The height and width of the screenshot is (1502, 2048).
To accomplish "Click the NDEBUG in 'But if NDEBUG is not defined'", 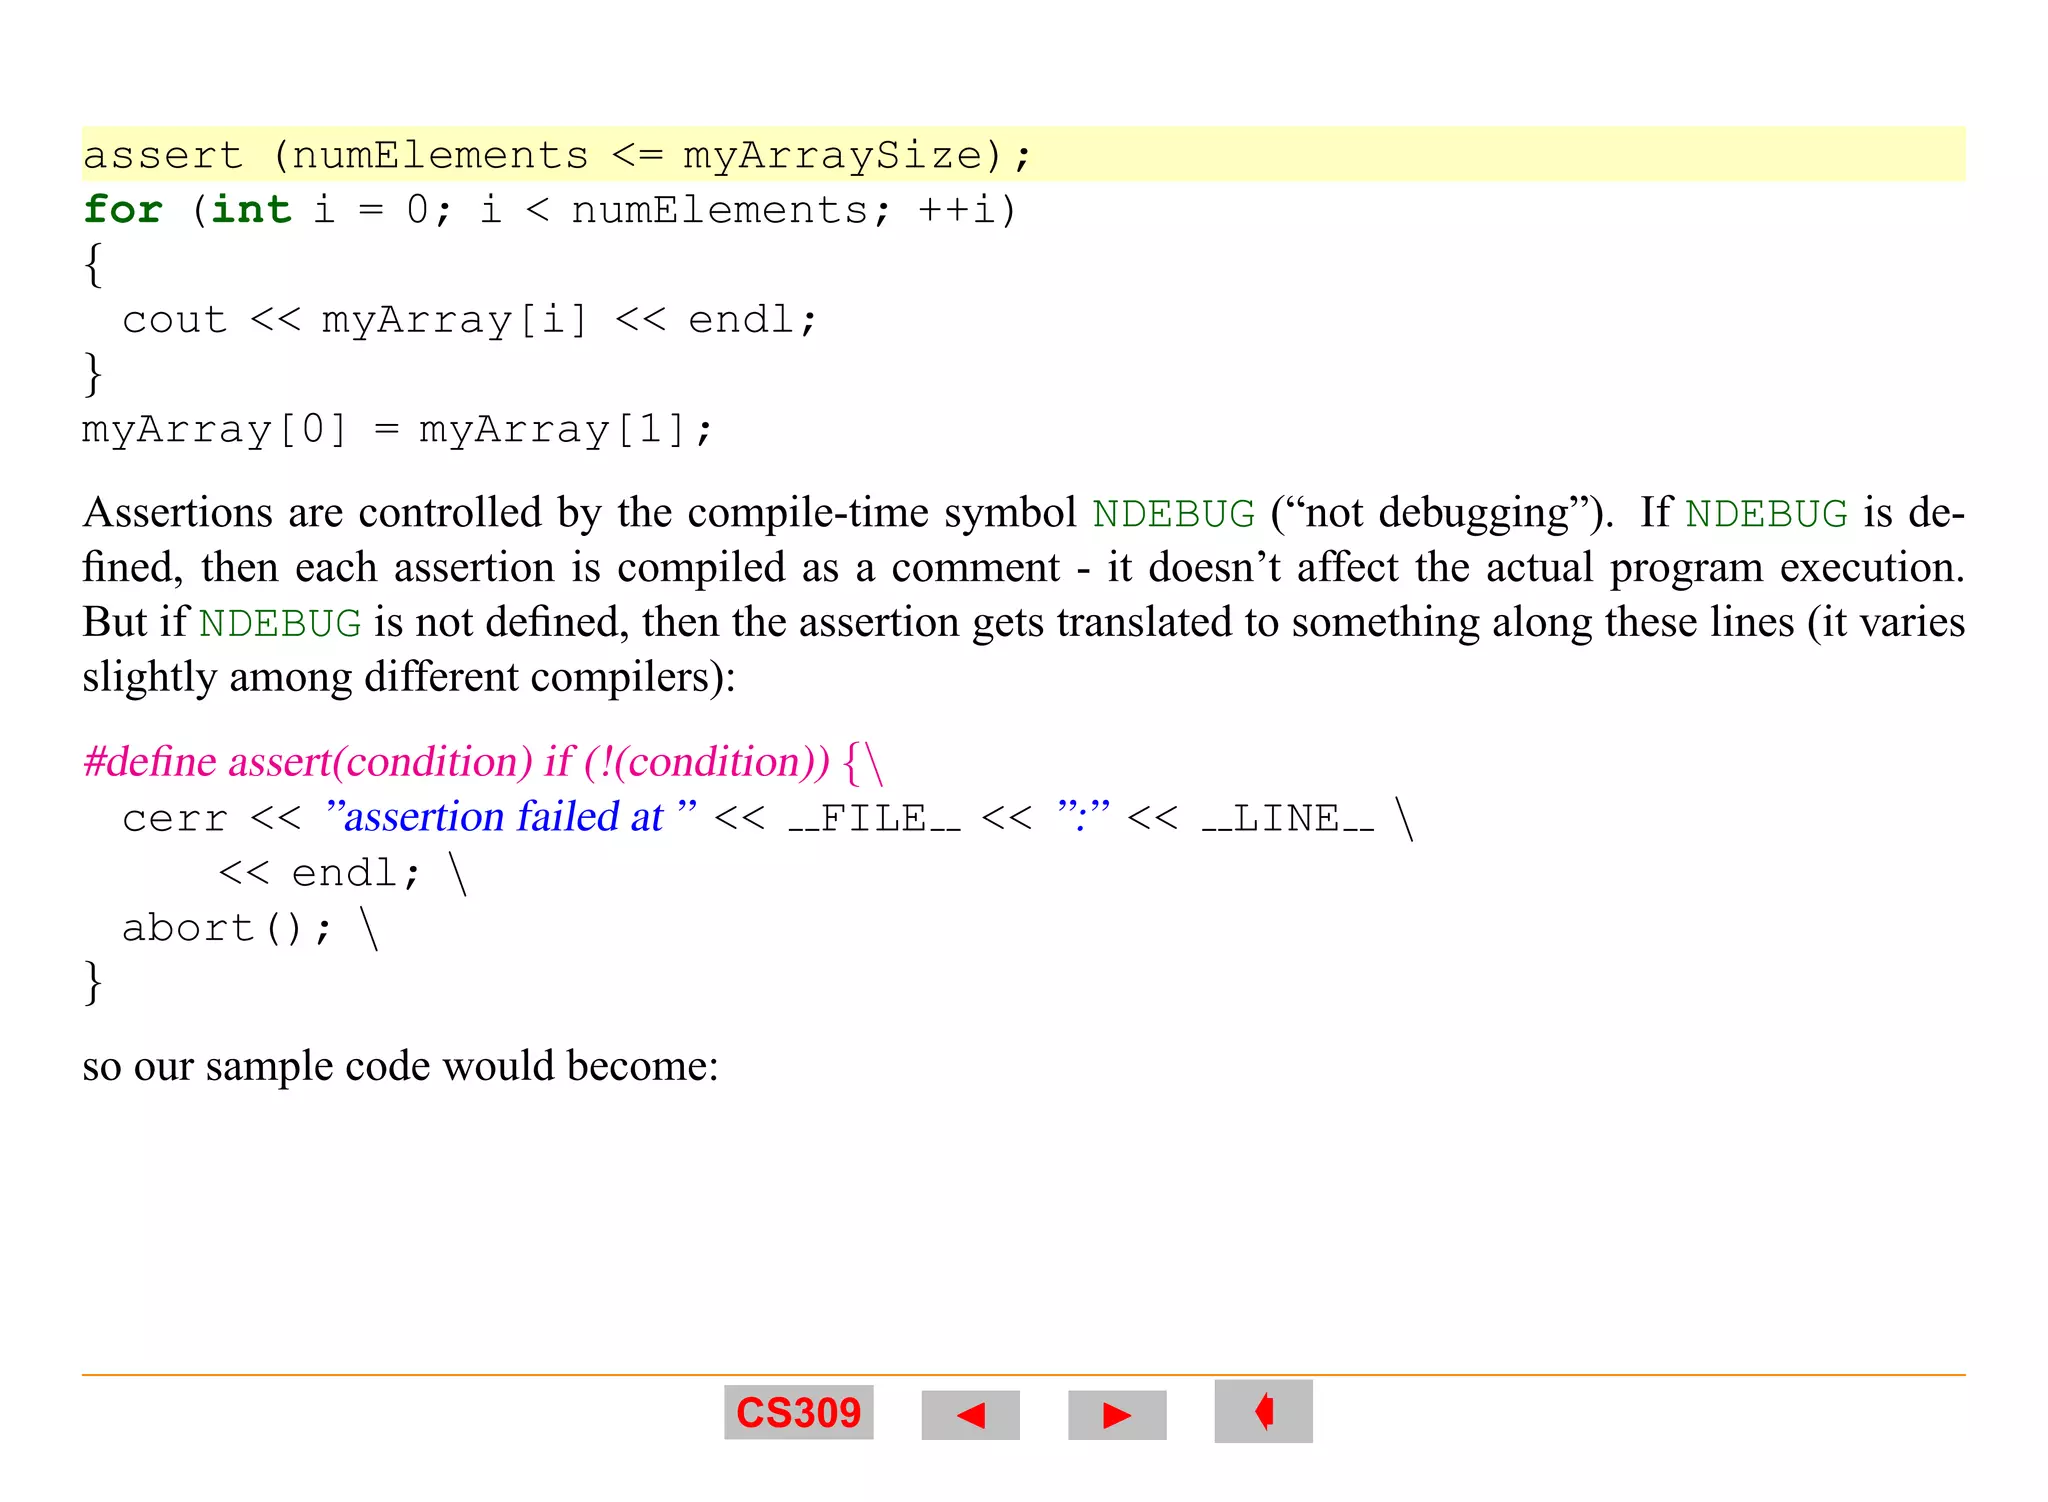I will (280, 623).
